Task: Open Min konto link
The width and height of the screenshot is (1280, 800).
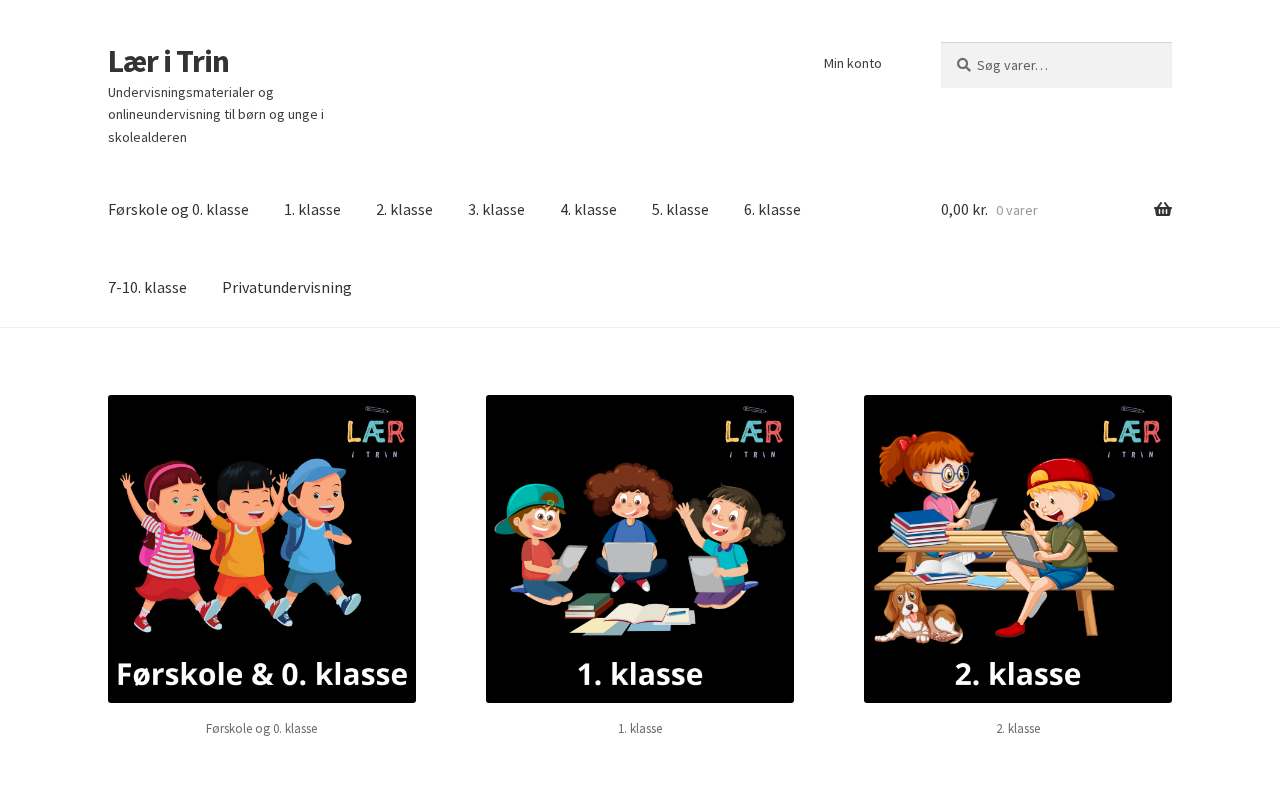Action: point(853,63)
